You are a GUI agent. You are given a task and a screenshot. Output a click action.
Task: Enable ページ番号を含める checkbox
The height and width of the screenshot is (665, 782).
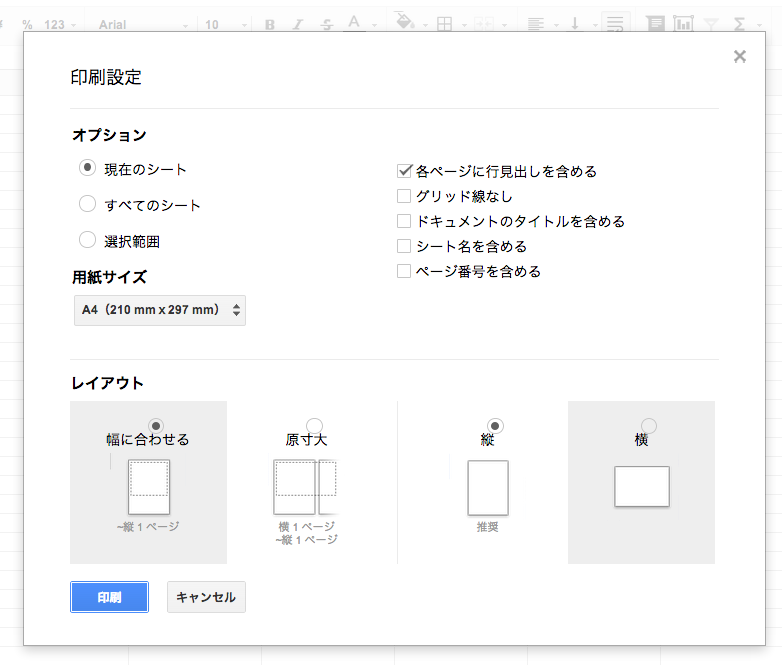pyautogui.click(x=404, y=271)
